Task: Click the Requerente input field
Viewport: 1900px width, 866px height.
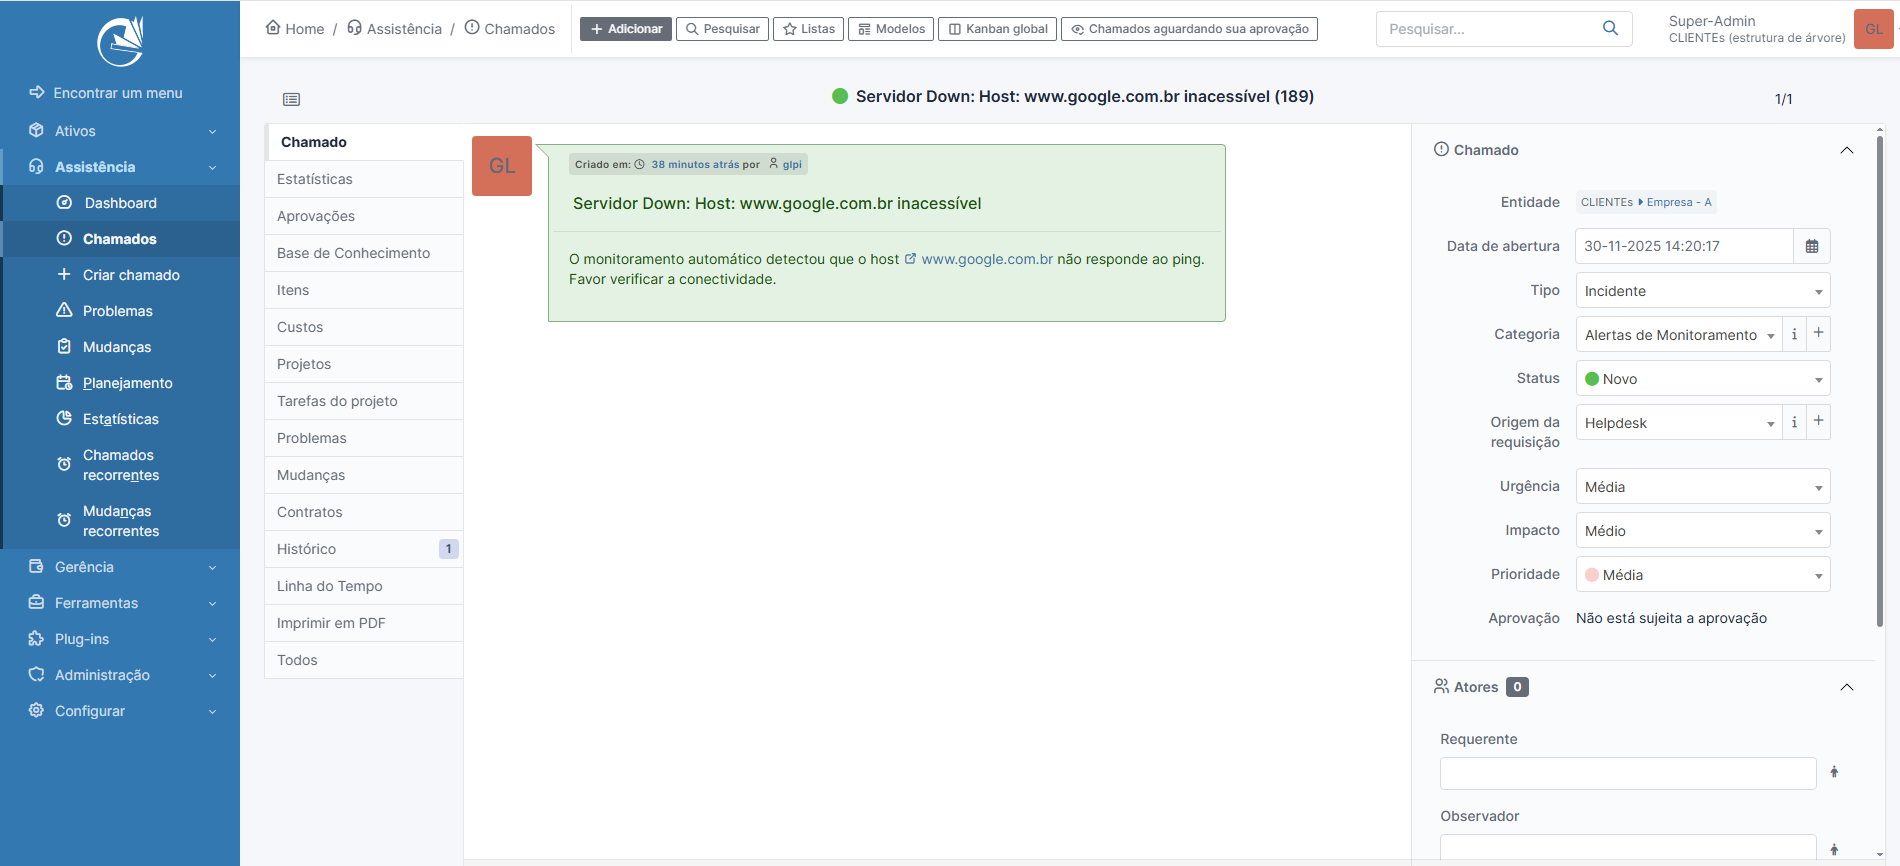Action: [1627, 773]
